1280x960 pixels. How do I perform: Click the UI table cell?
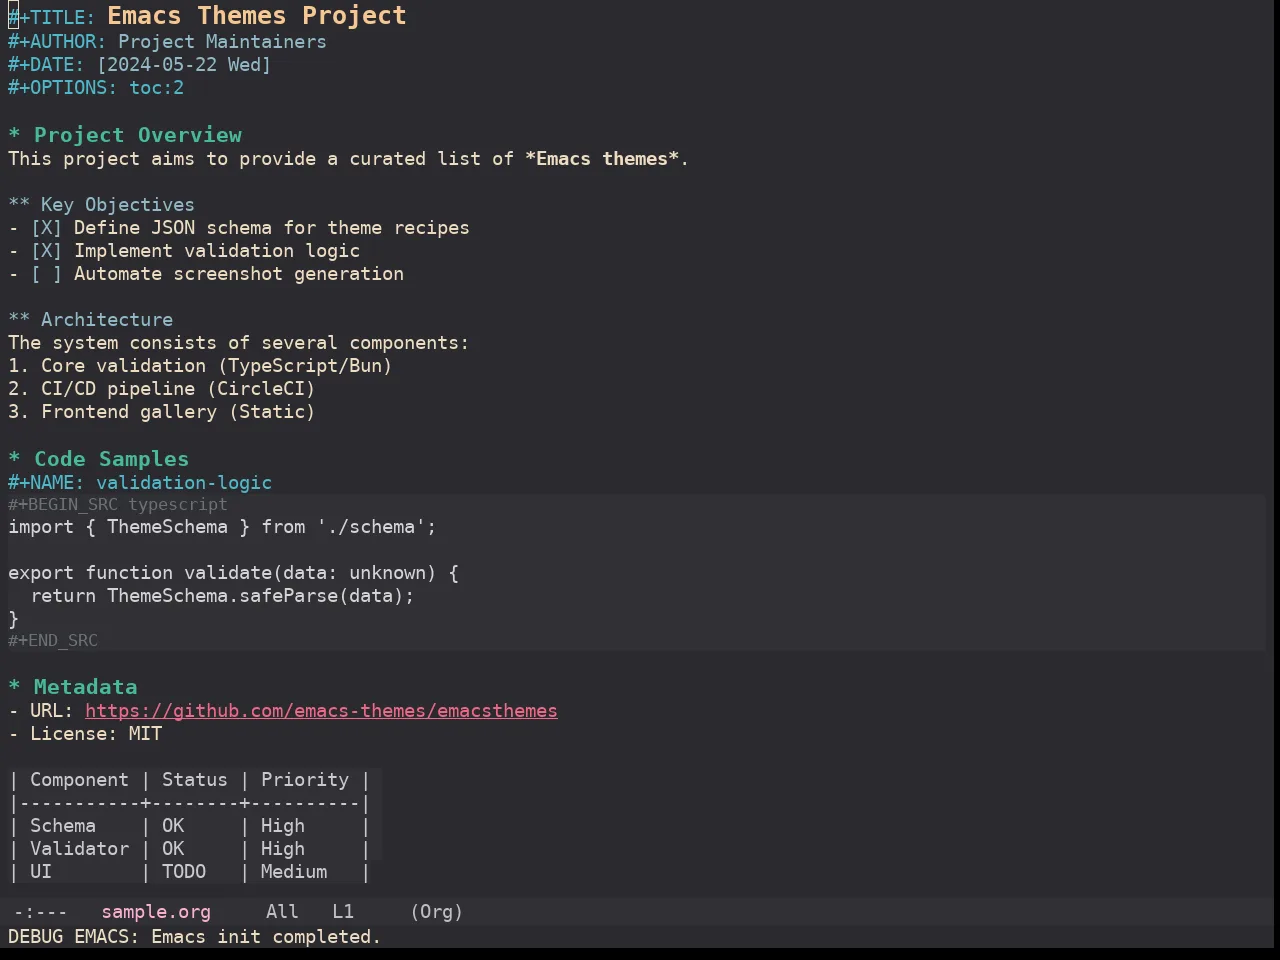click(x=41, y=872)
